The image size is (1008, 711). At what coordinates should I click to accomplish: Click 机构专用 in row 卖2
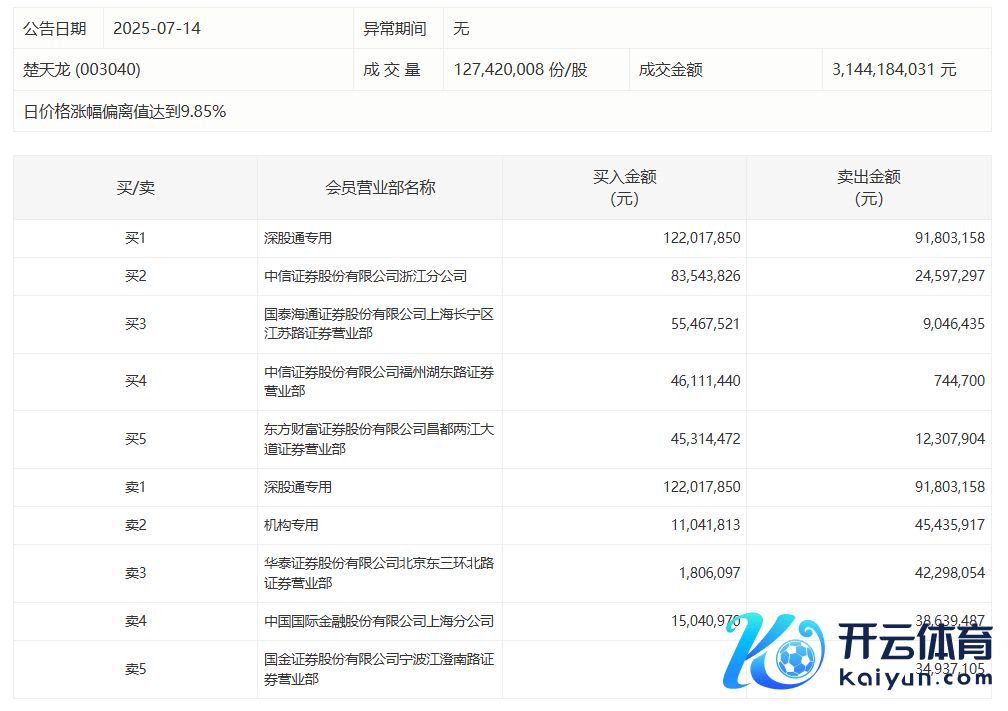(x=291, y=525)
